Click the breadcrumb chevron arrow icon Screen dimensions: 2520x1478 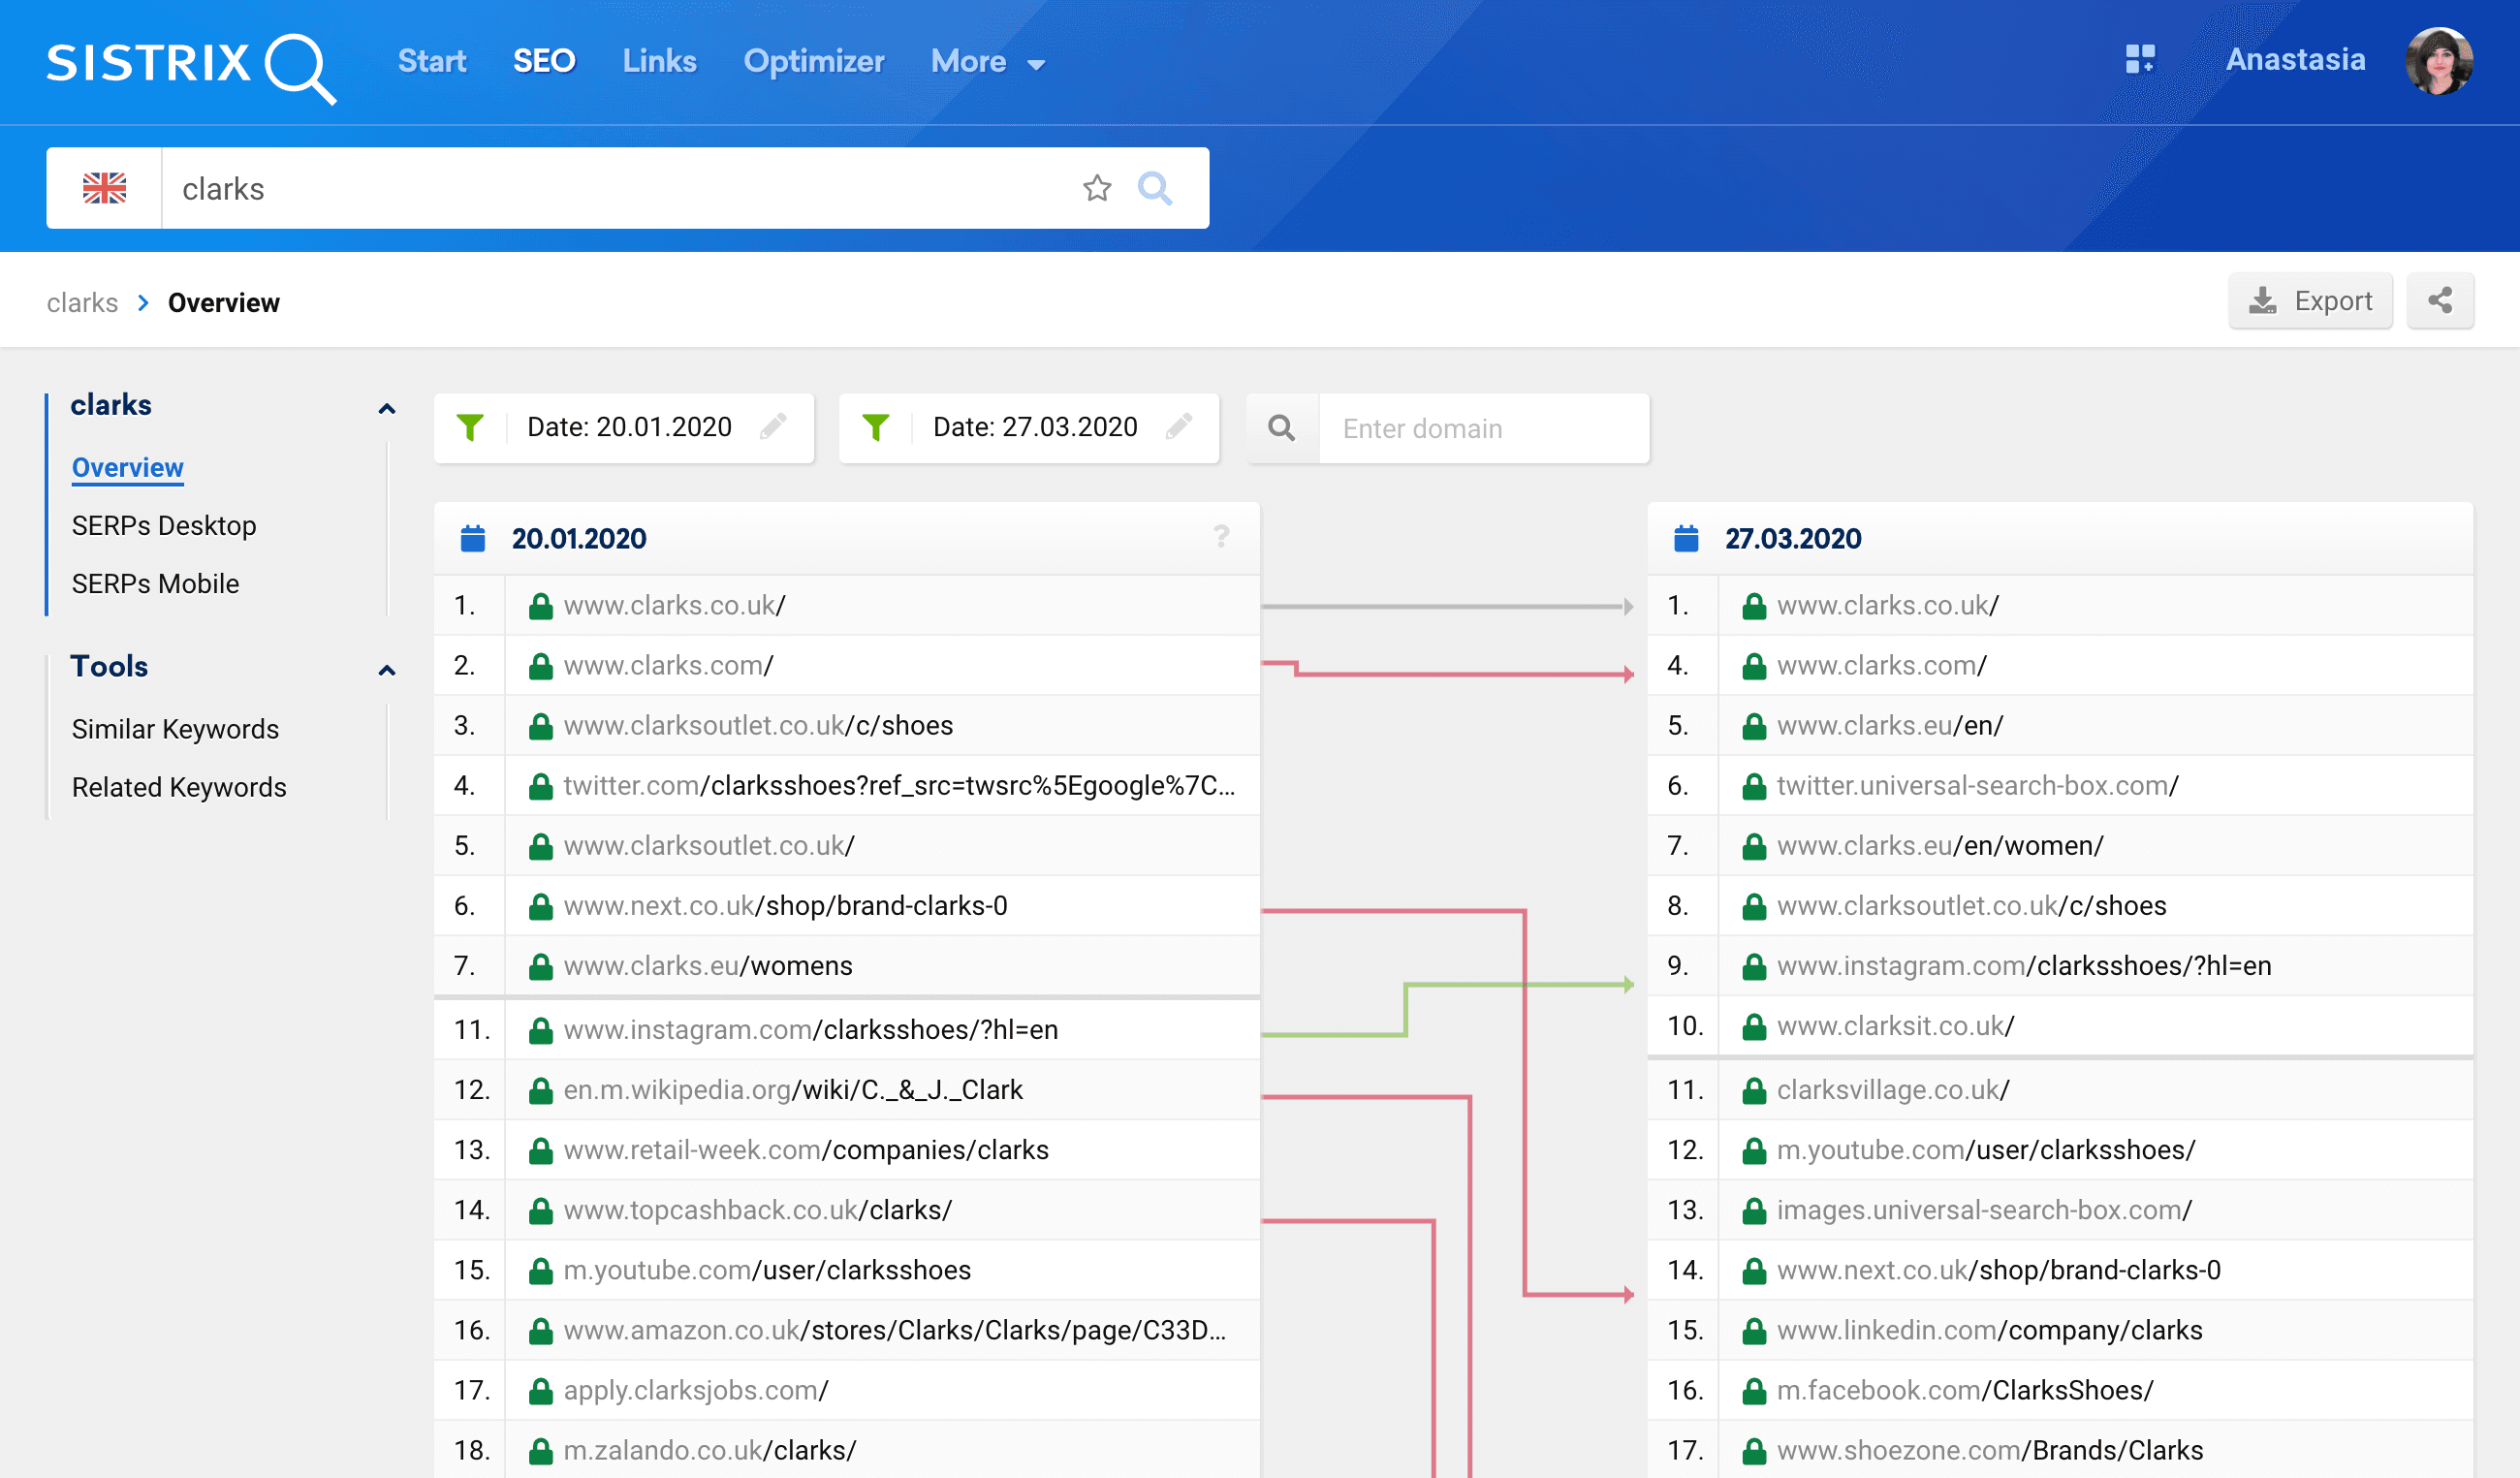(x=143, y=302)
